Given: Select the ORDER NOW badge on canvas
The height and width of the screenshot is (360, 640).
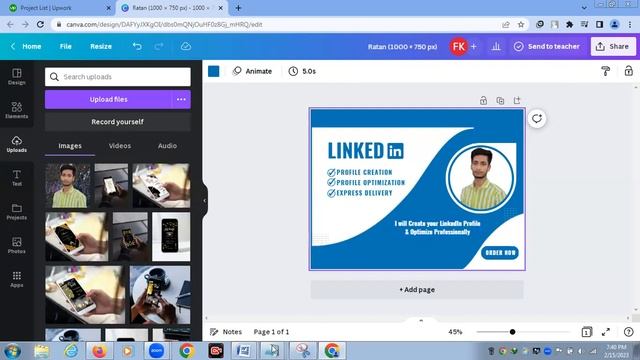Looking at the screenshot, I should [x=500, y=253].
